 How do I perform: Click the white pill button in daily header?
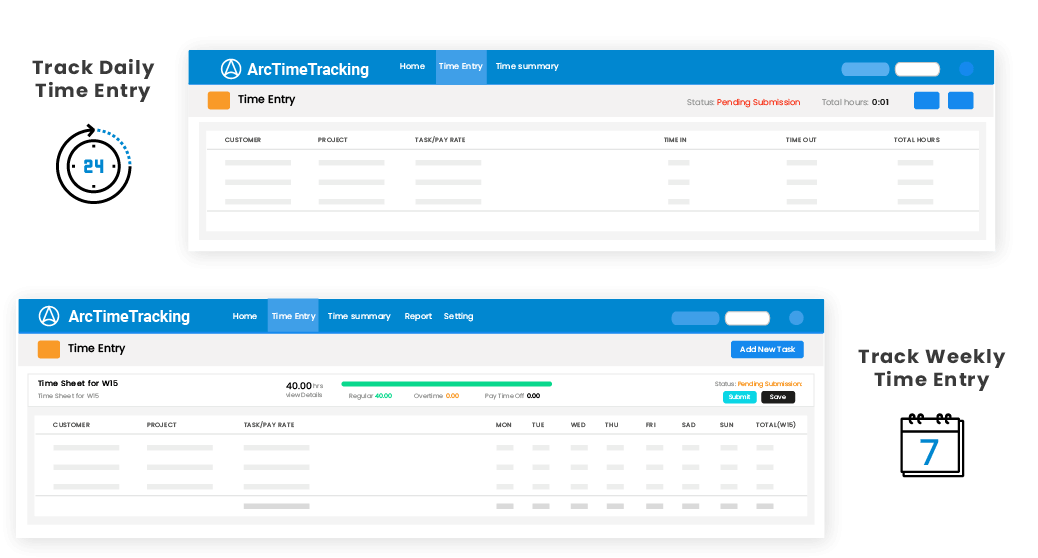pyautogui.click(x=918, y=69)
